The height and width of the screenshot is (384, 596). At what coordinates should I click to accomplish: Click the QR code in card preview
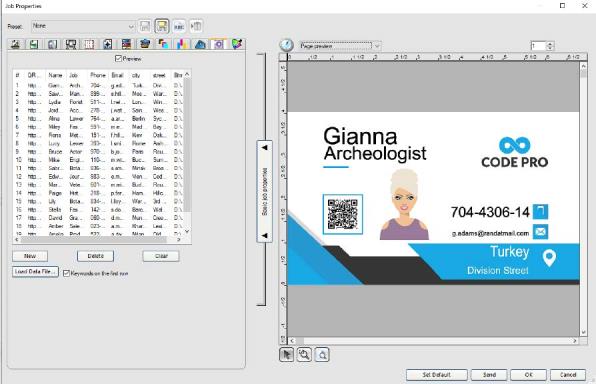coord(342,214)
